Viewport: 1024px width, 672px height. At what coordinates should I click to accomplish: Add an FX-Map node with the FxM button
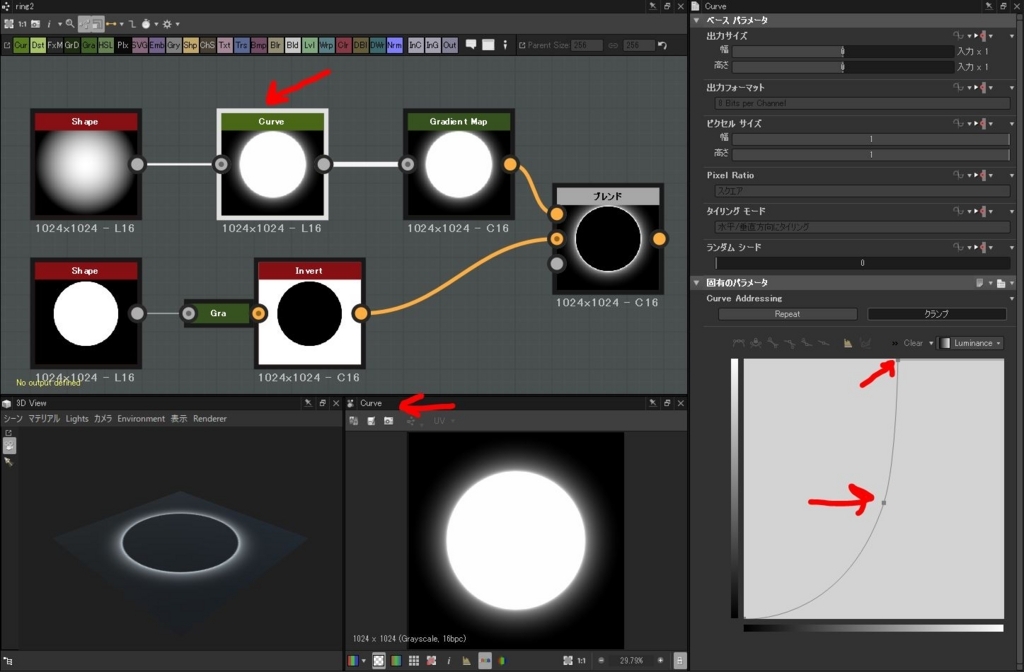coord(55,45)
